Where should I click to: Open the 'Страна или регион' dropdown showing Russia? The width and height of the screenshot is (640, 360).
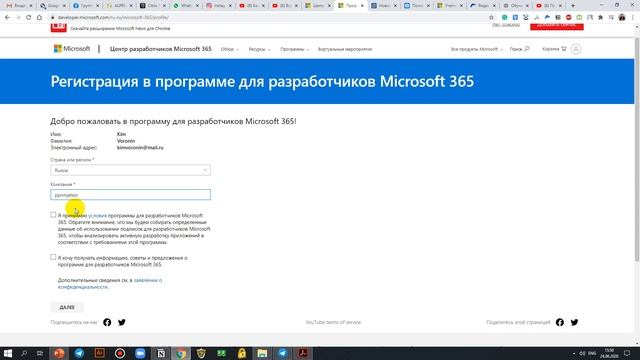[x=131, y=170]
